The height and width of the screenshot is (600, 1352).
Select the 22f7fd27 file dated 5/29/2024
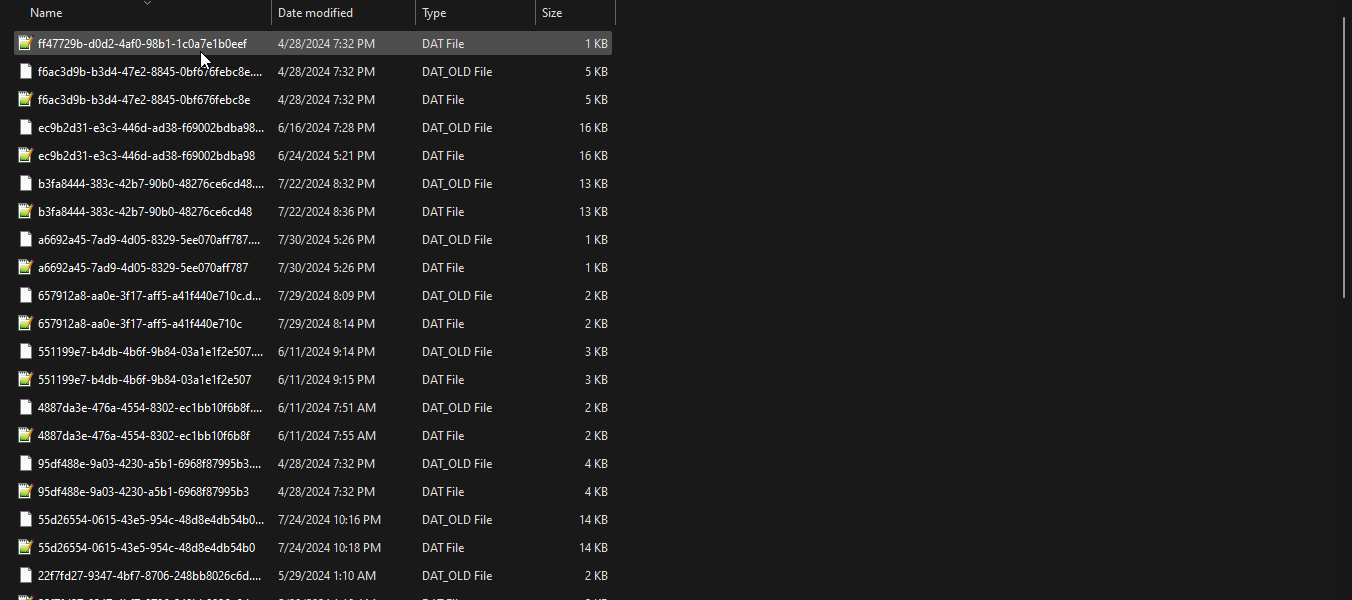[x=140, y=575]
